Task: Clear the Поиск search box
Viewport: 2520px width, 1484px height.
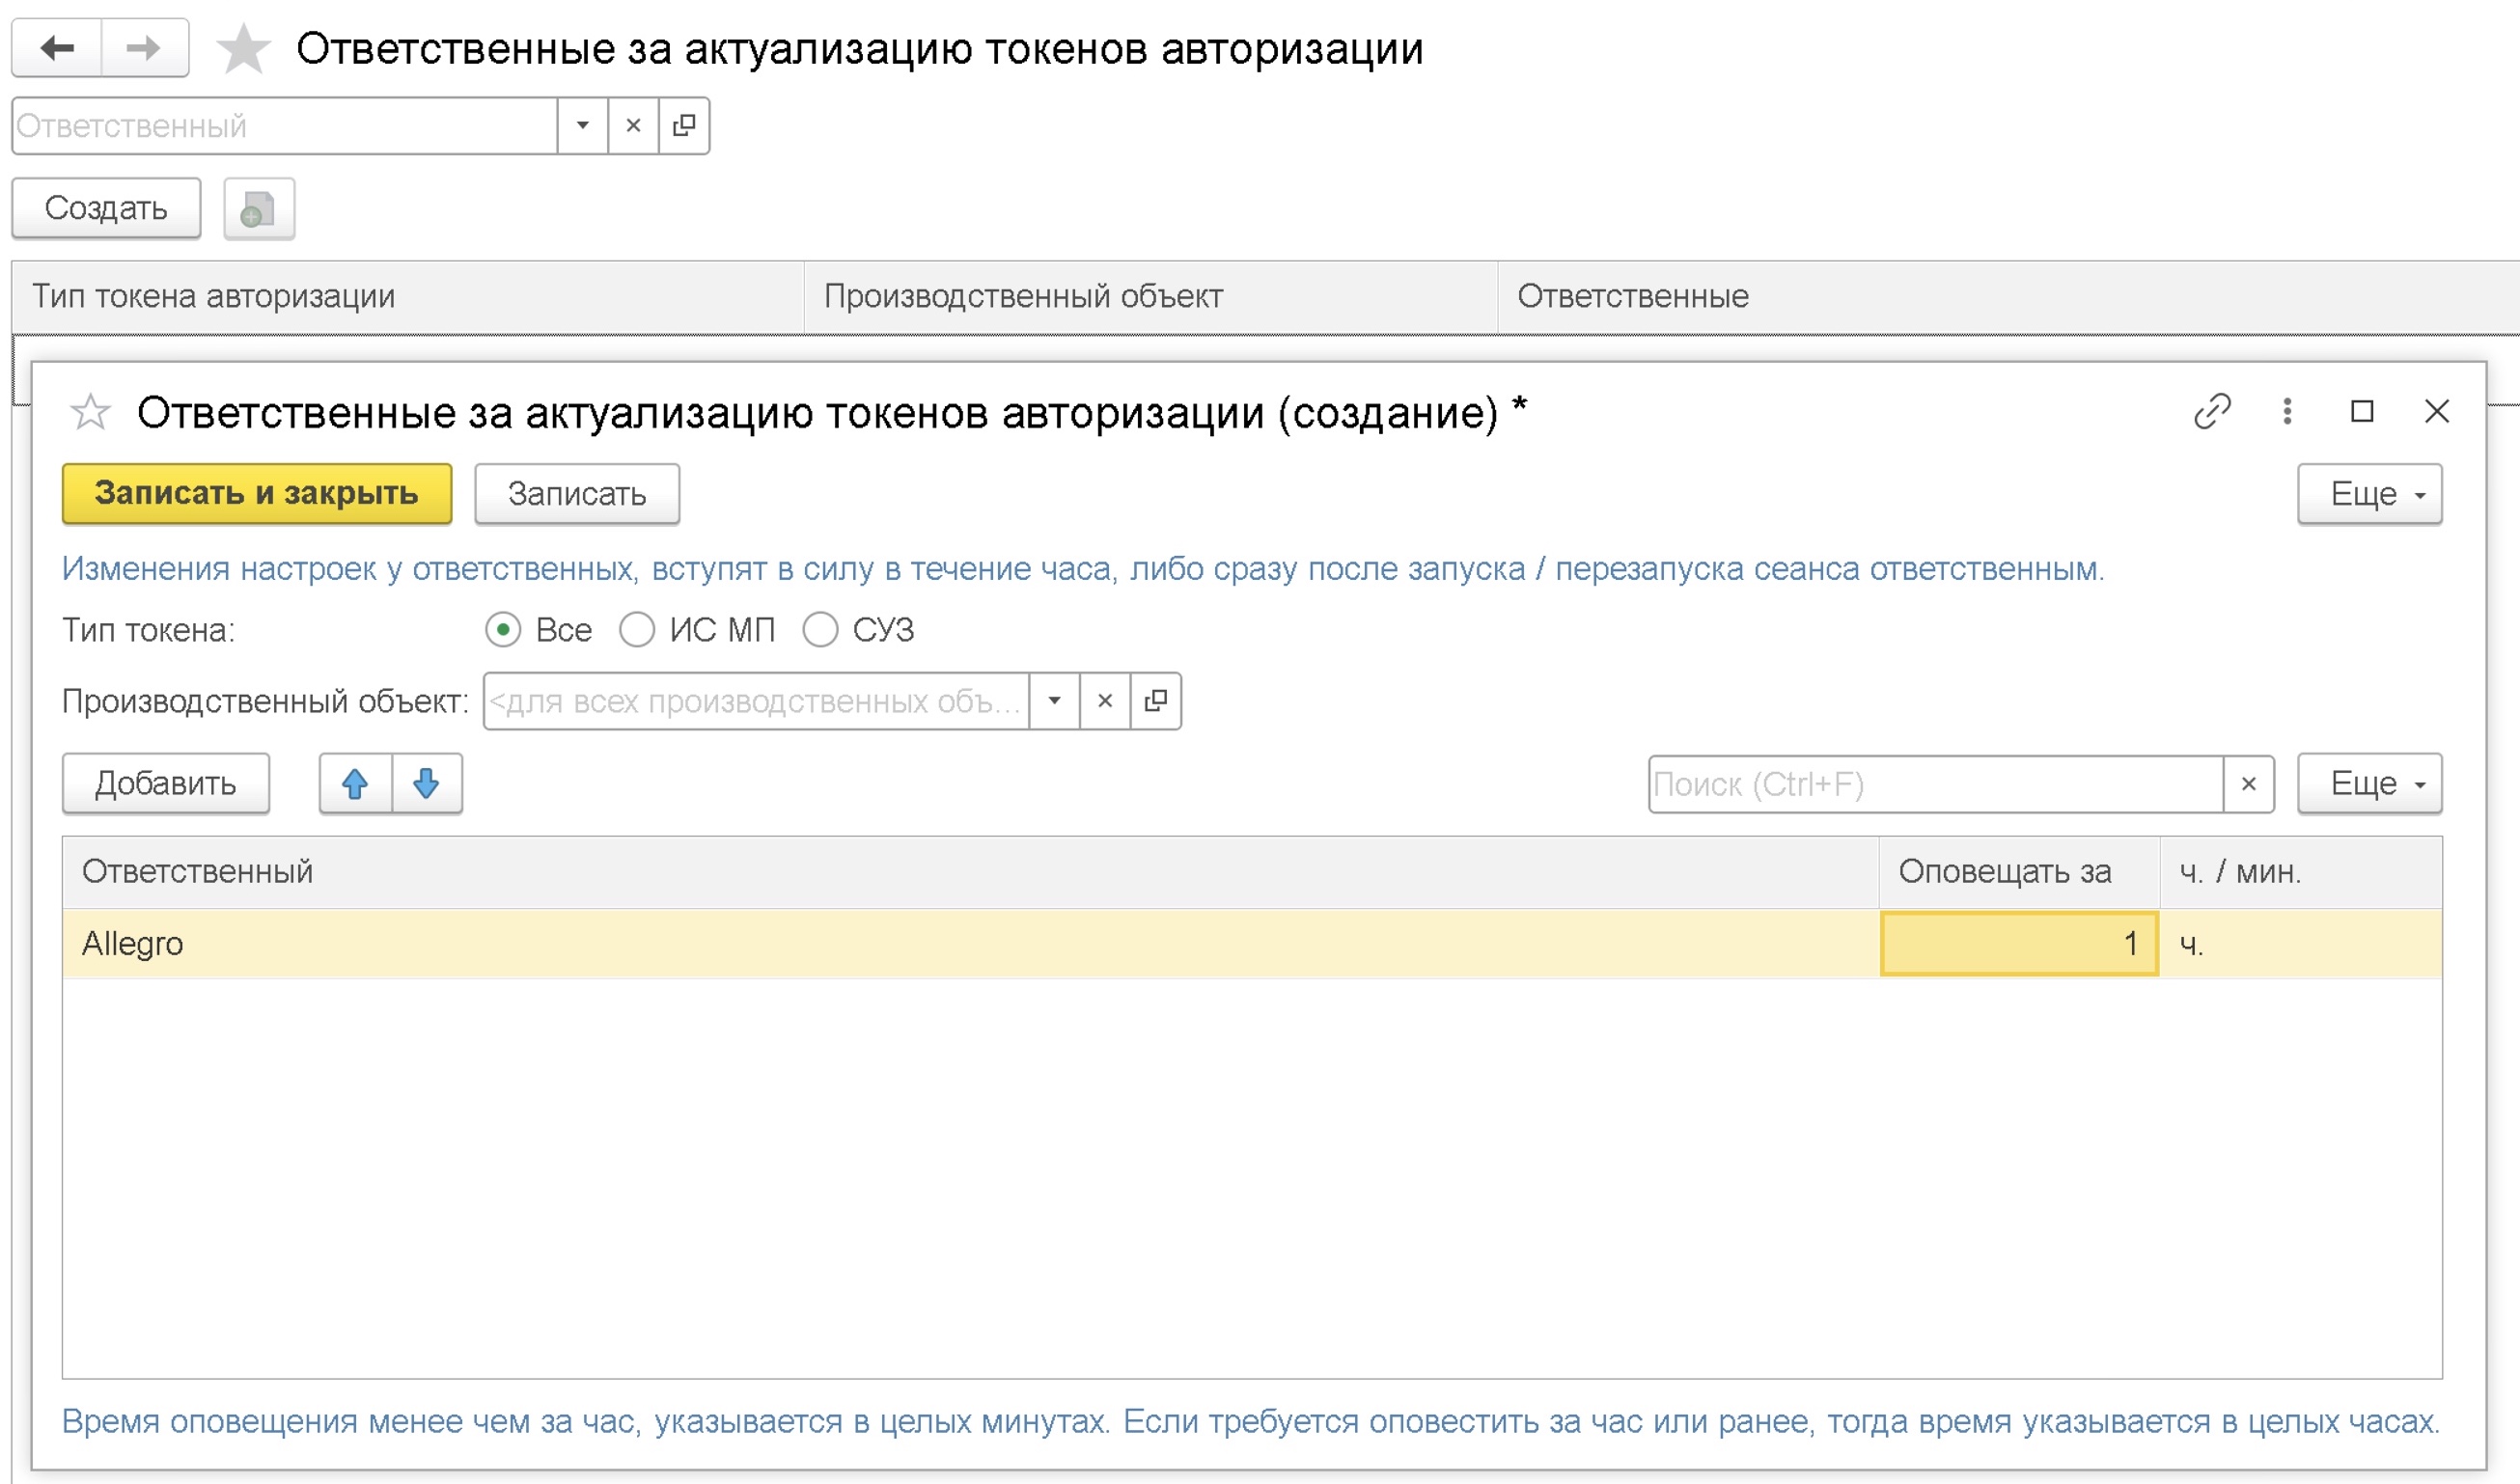Action: tap(2249, 784)
